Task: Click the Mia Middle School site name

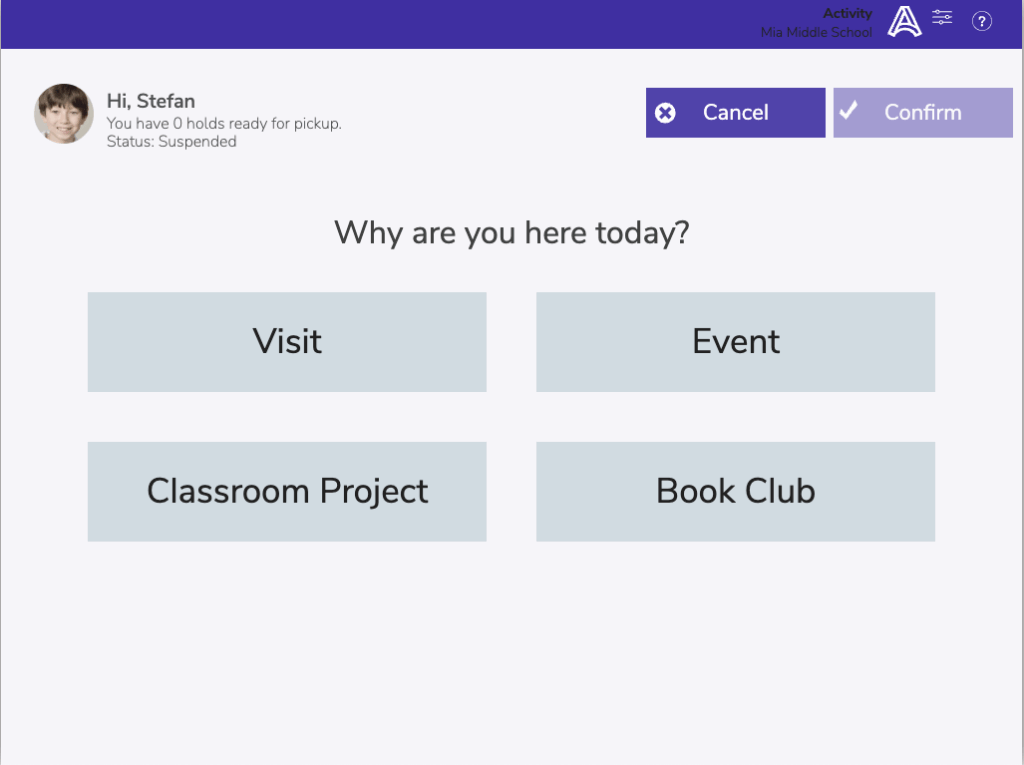Action: tap(816, 32)
